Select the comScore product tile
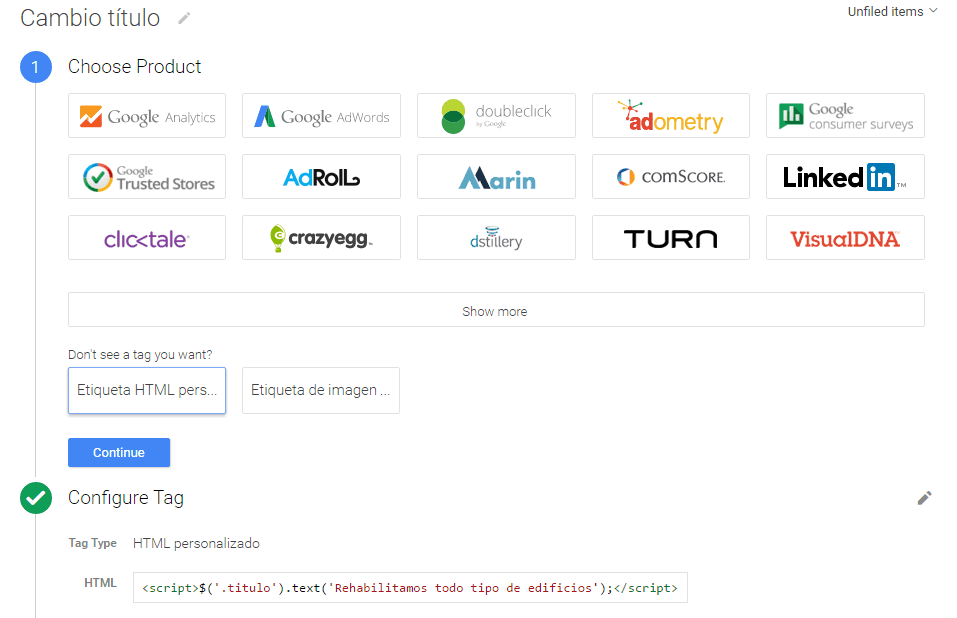 coord(670,177)
